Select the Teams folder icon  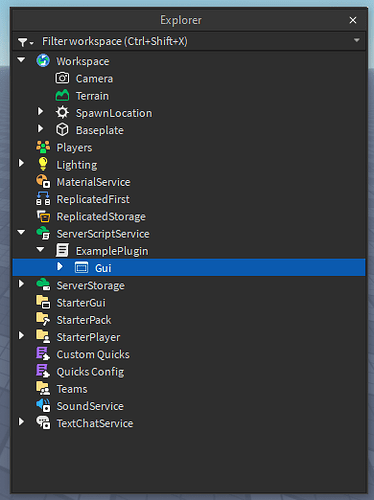(x=43, y=388)
